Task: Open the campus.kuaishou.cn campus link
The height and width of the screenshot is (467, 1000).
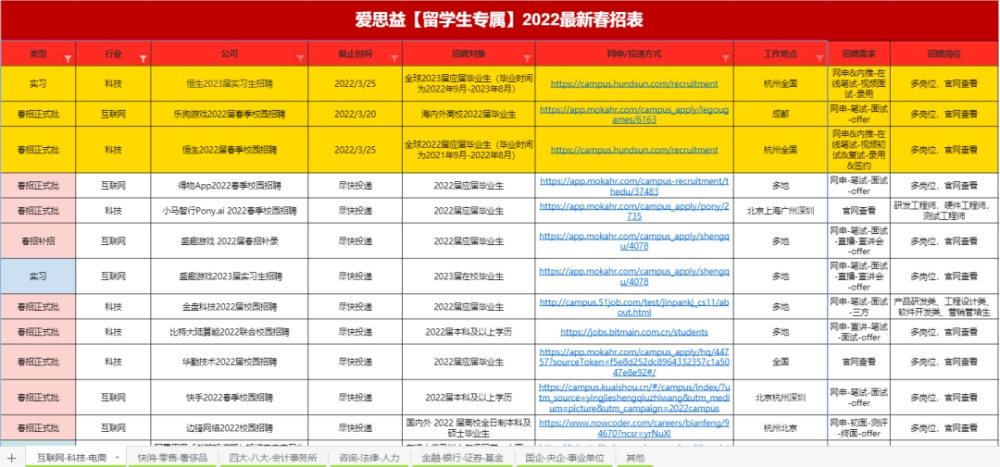Action: coord(634,397)
